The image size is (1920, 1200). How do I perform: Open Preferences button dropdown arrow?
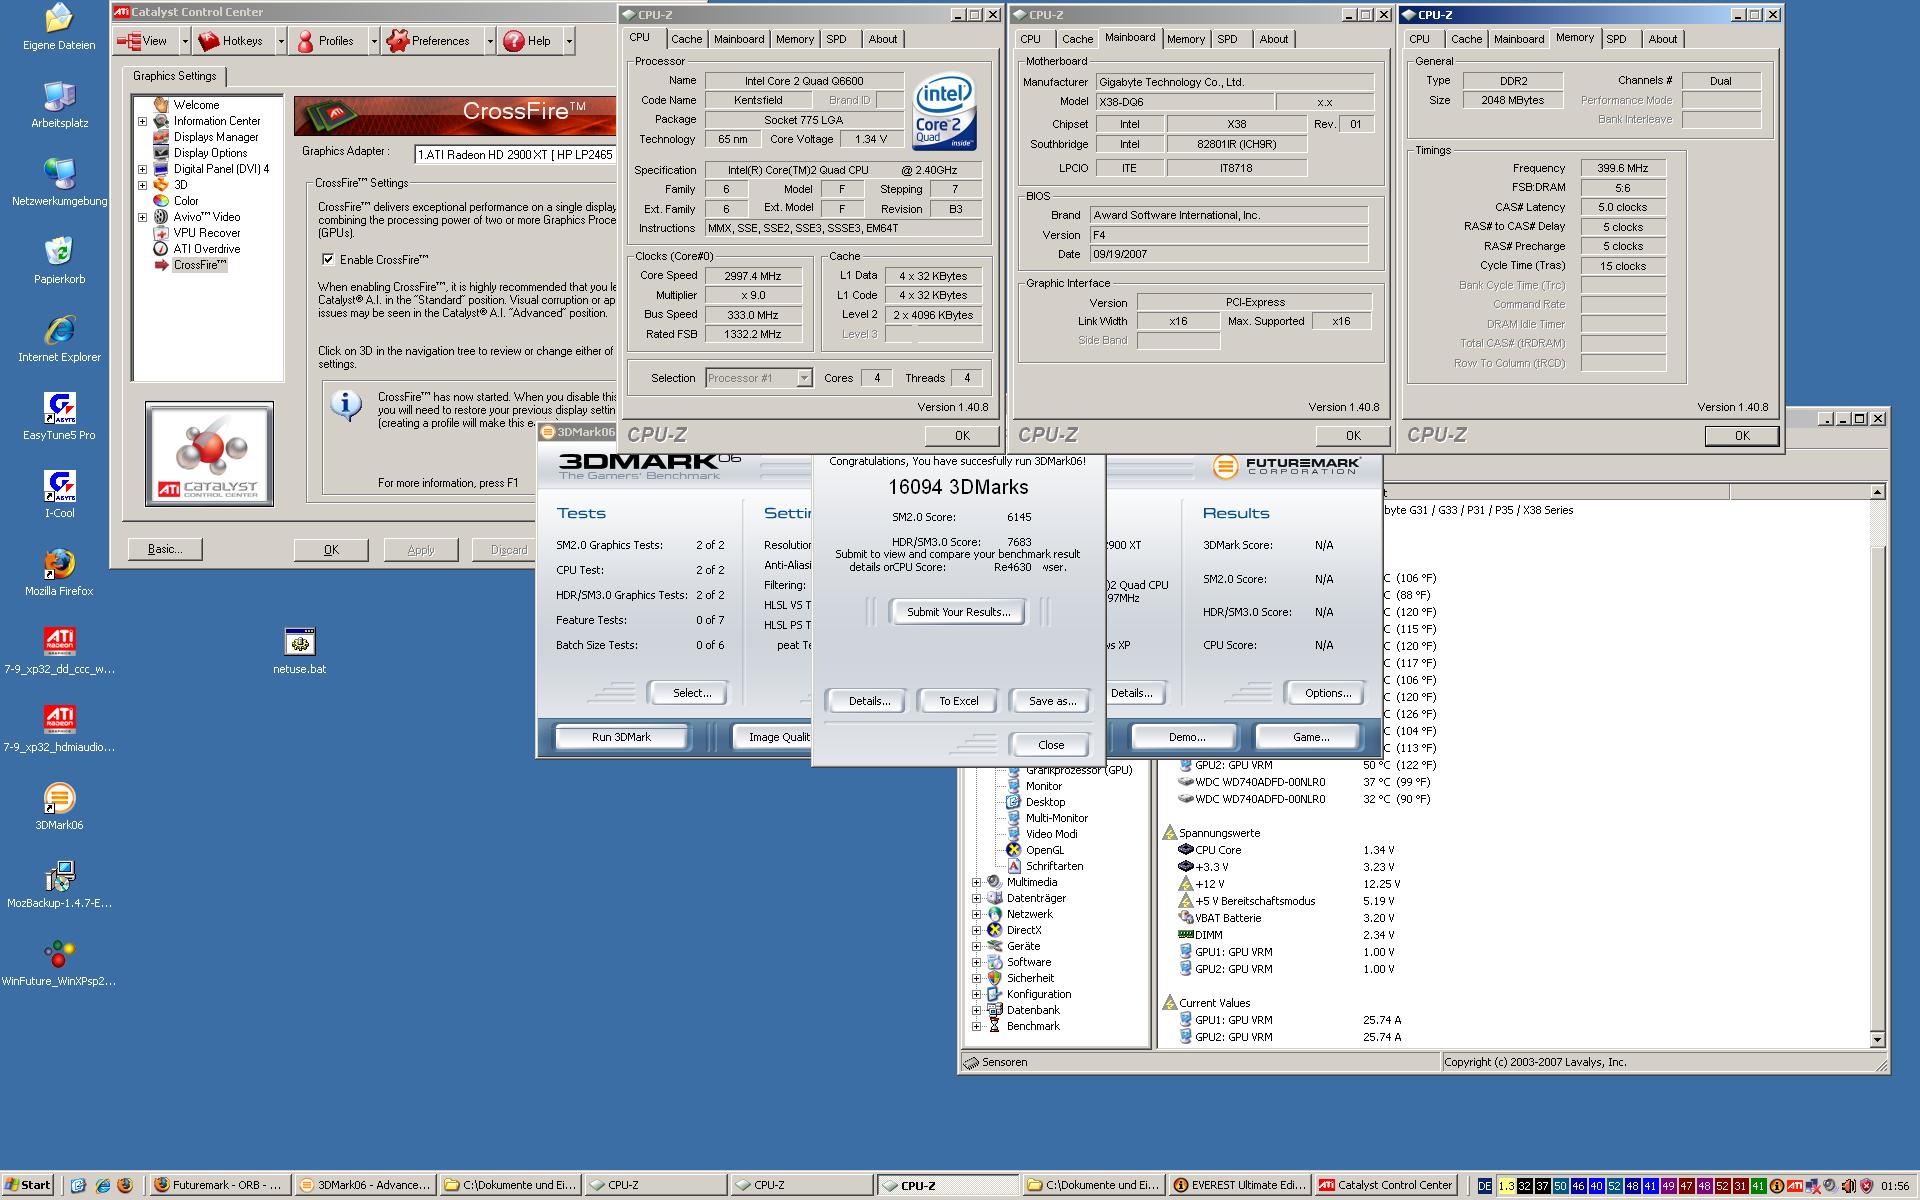point(490,41)
